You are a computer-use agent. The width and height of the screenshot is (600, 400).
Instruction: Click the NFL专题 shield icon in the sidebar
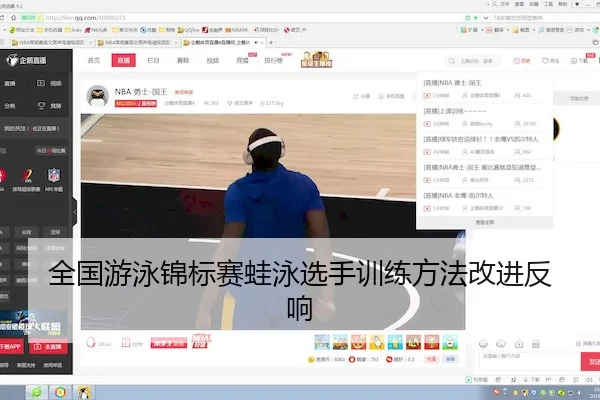(x=54, y=175)
